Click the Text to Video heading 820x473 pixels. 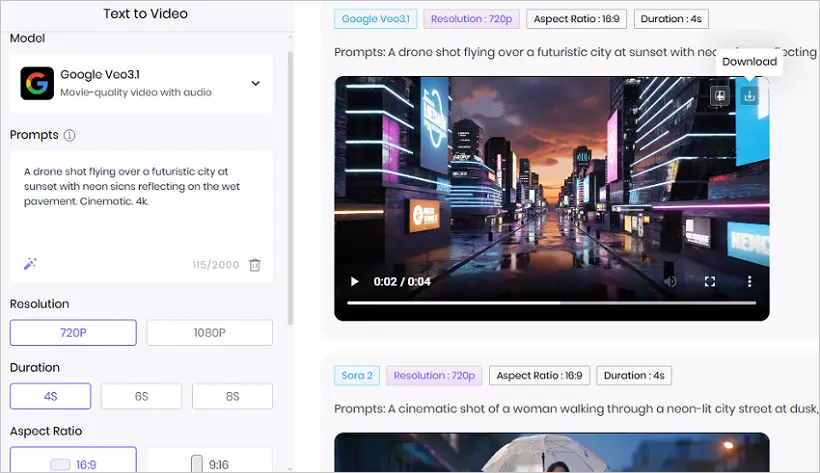pyautogui.click(x=145, y=14)
